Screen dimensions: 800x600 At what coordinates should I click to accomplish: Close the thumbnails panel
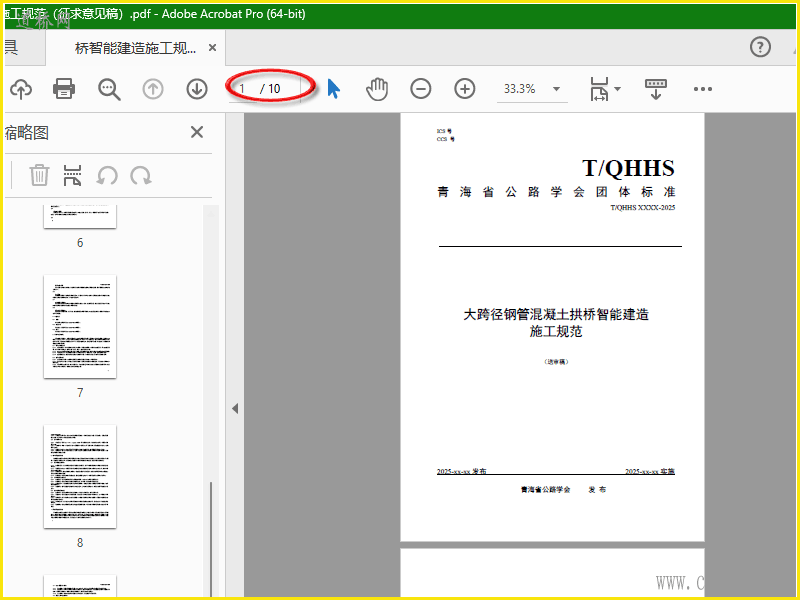point(197,132)
